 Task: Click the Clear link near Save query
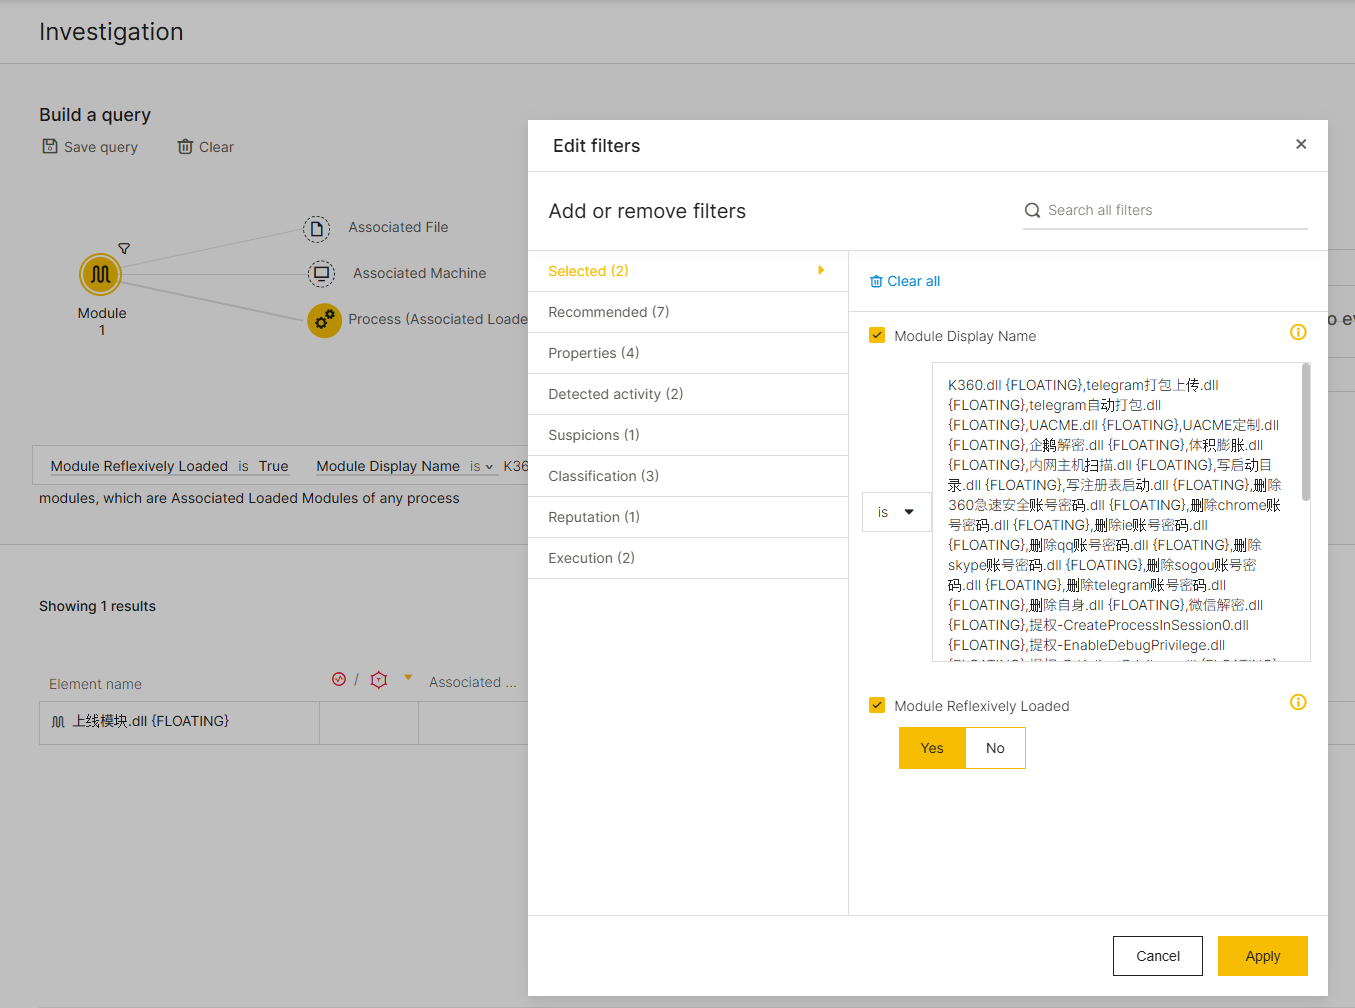click(x=216, y=147)
